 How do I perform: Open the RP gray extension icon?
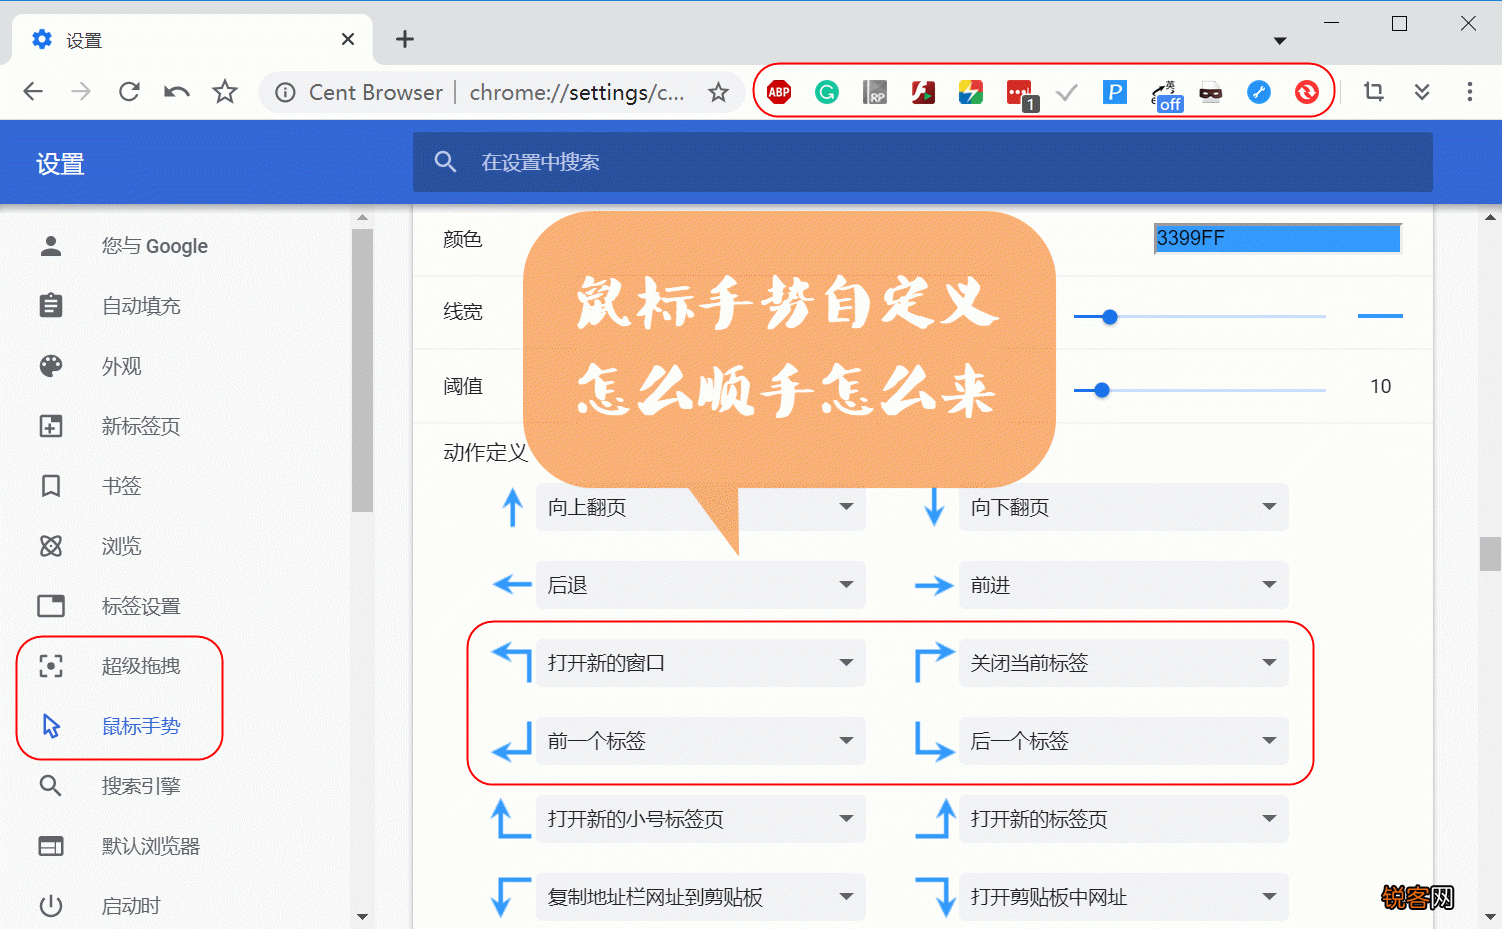875,92
